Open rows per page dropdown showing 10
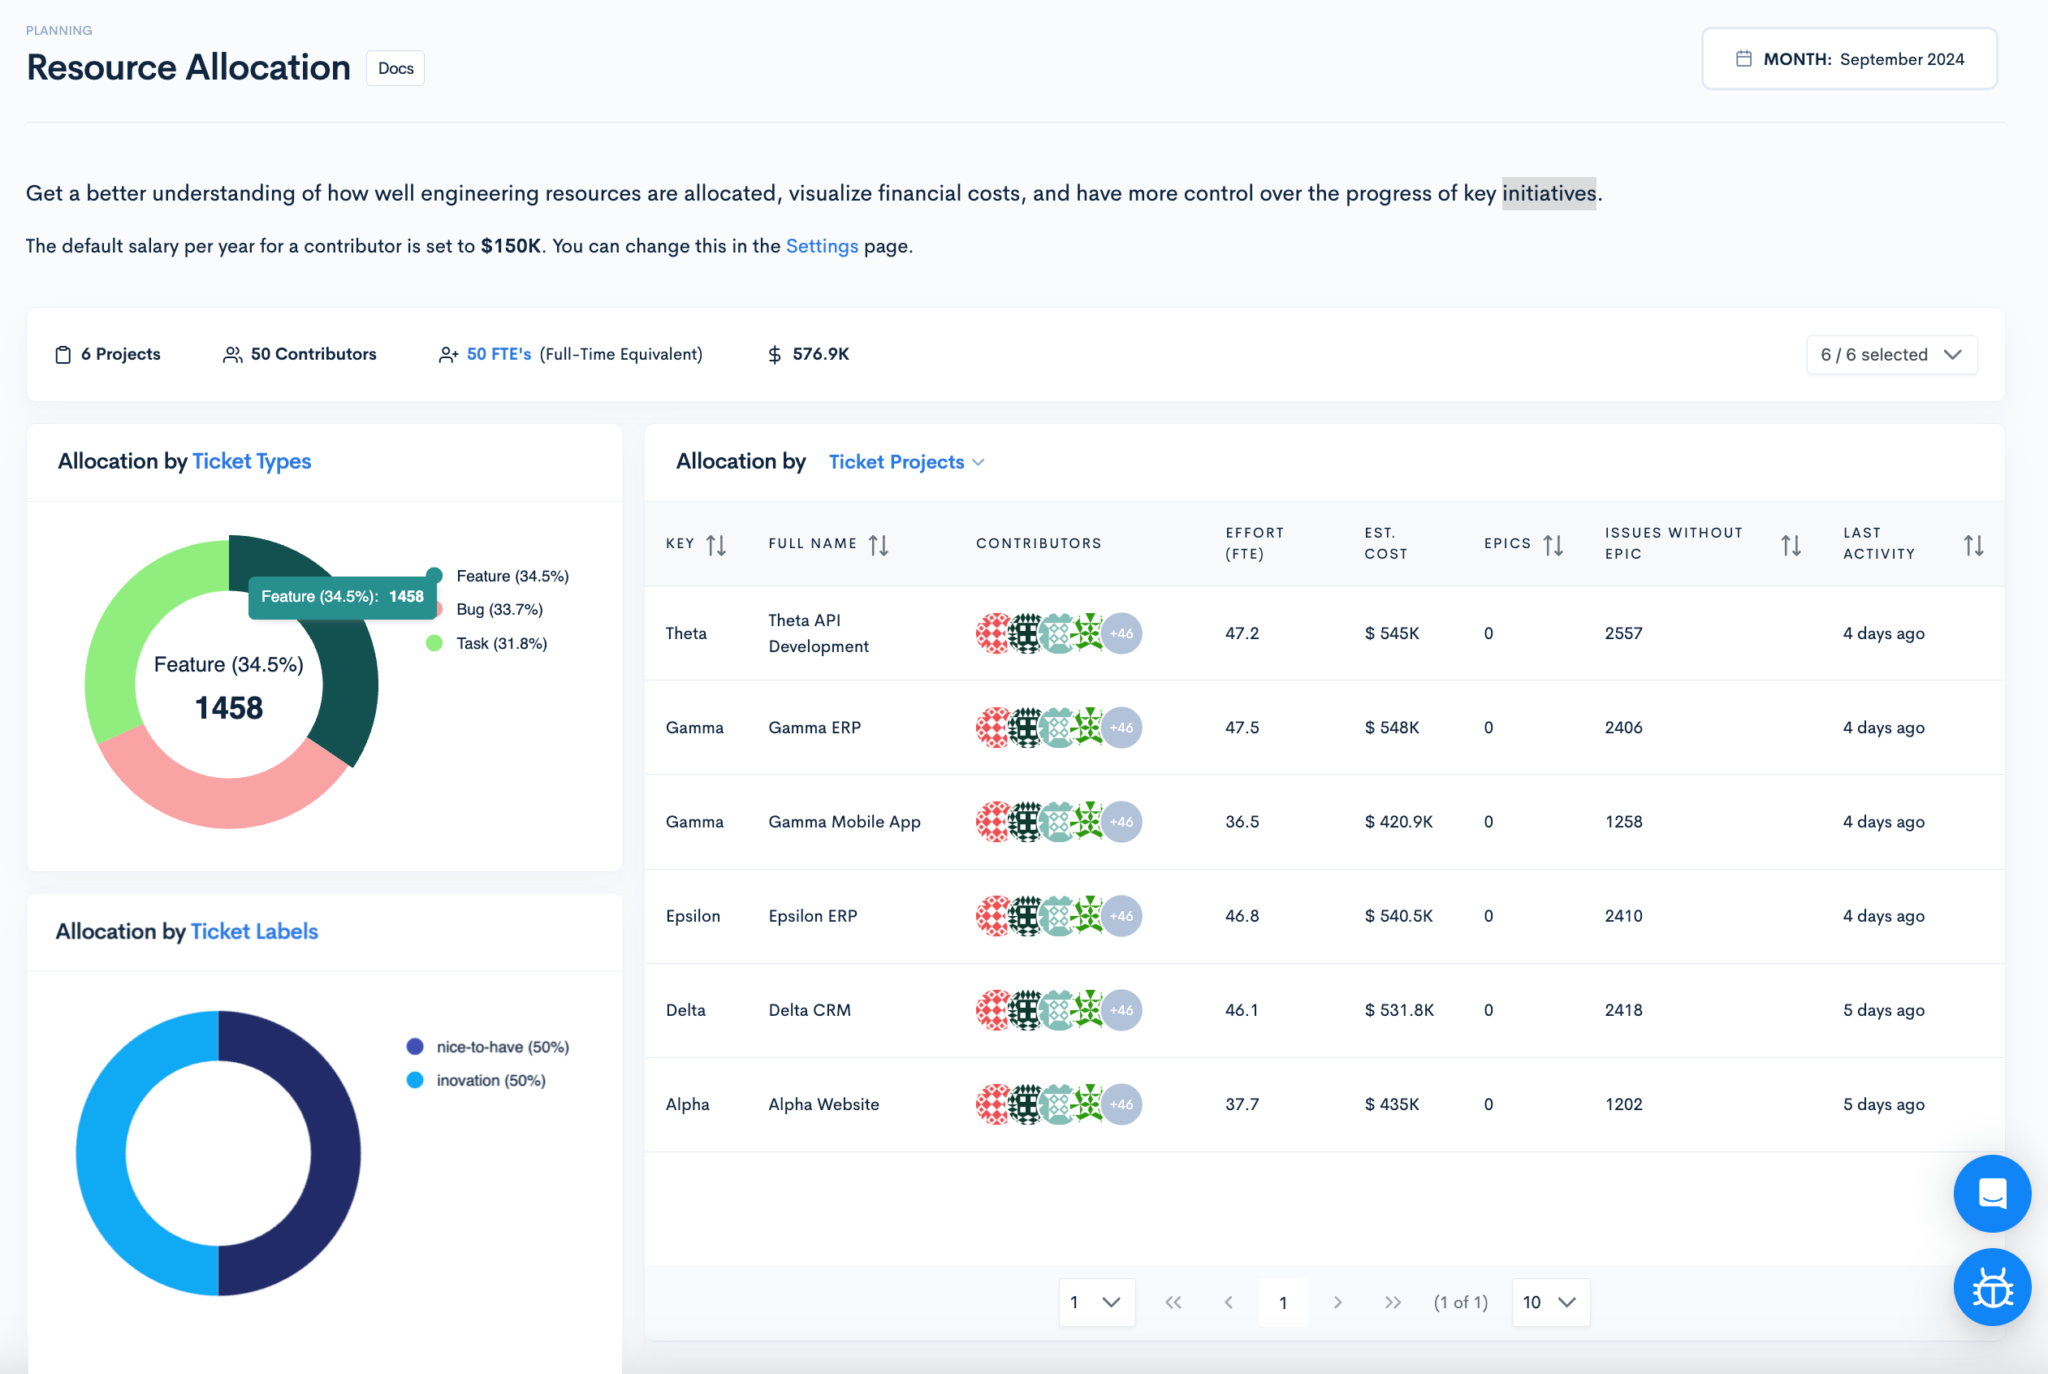The image size is (2048, 1374). (1549, 1302)
